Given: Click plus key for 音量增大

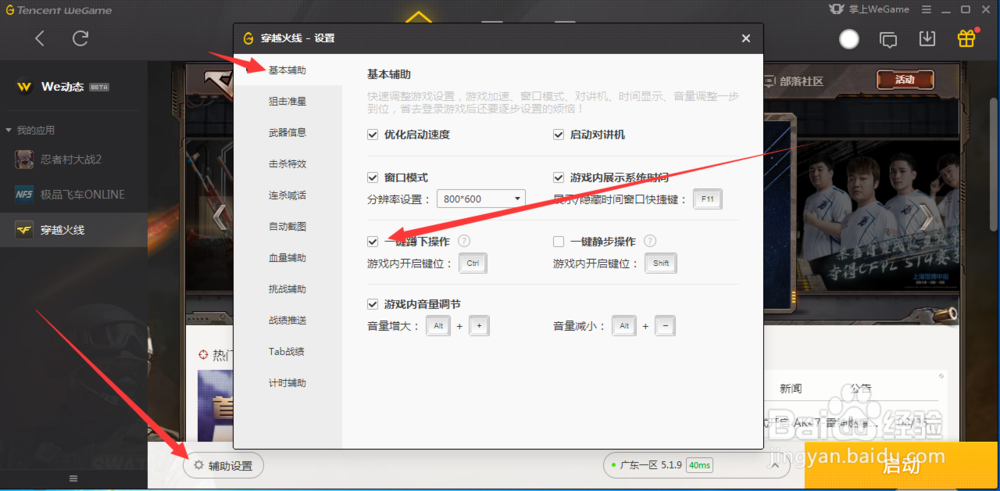Looking at the screenshot, I should (479, 326).
